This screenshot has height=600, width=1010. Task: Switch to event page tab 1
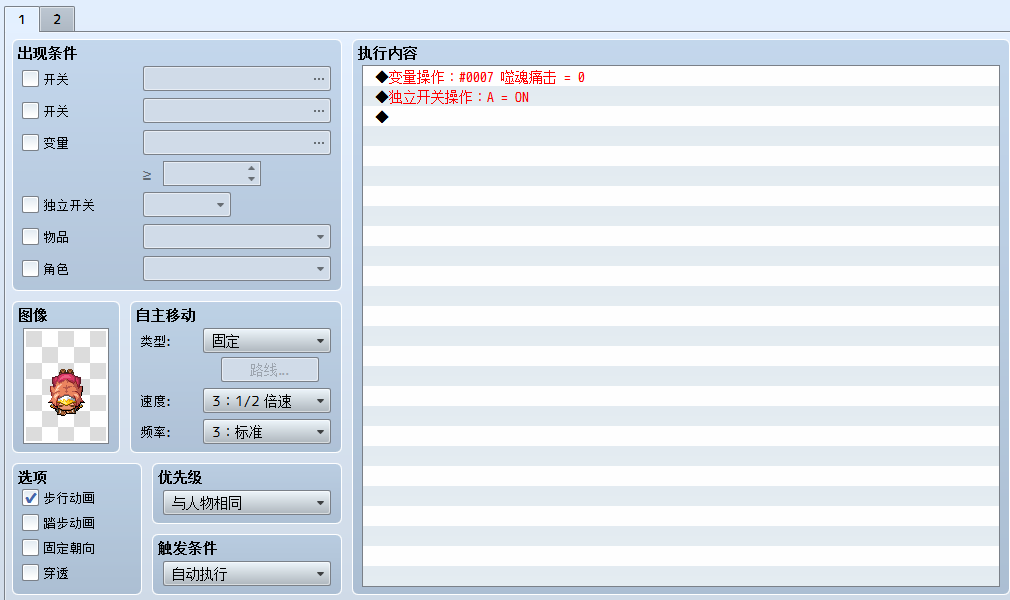click(x=22, y=19)
